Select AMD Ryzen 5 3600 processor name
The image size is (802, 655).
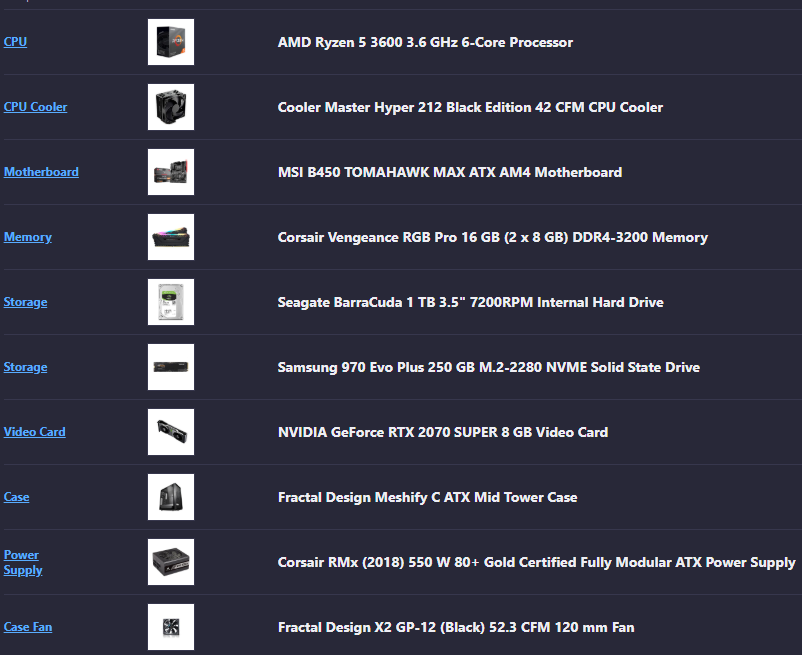click(425, 42)
